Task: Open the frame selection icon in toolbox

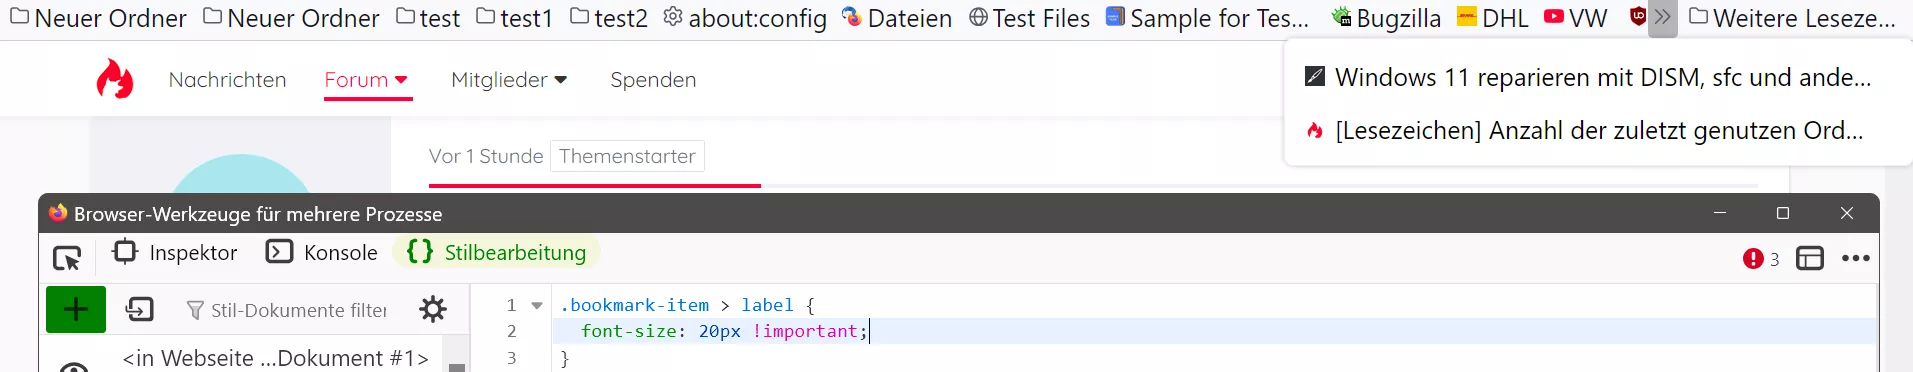Action: 1810,259
